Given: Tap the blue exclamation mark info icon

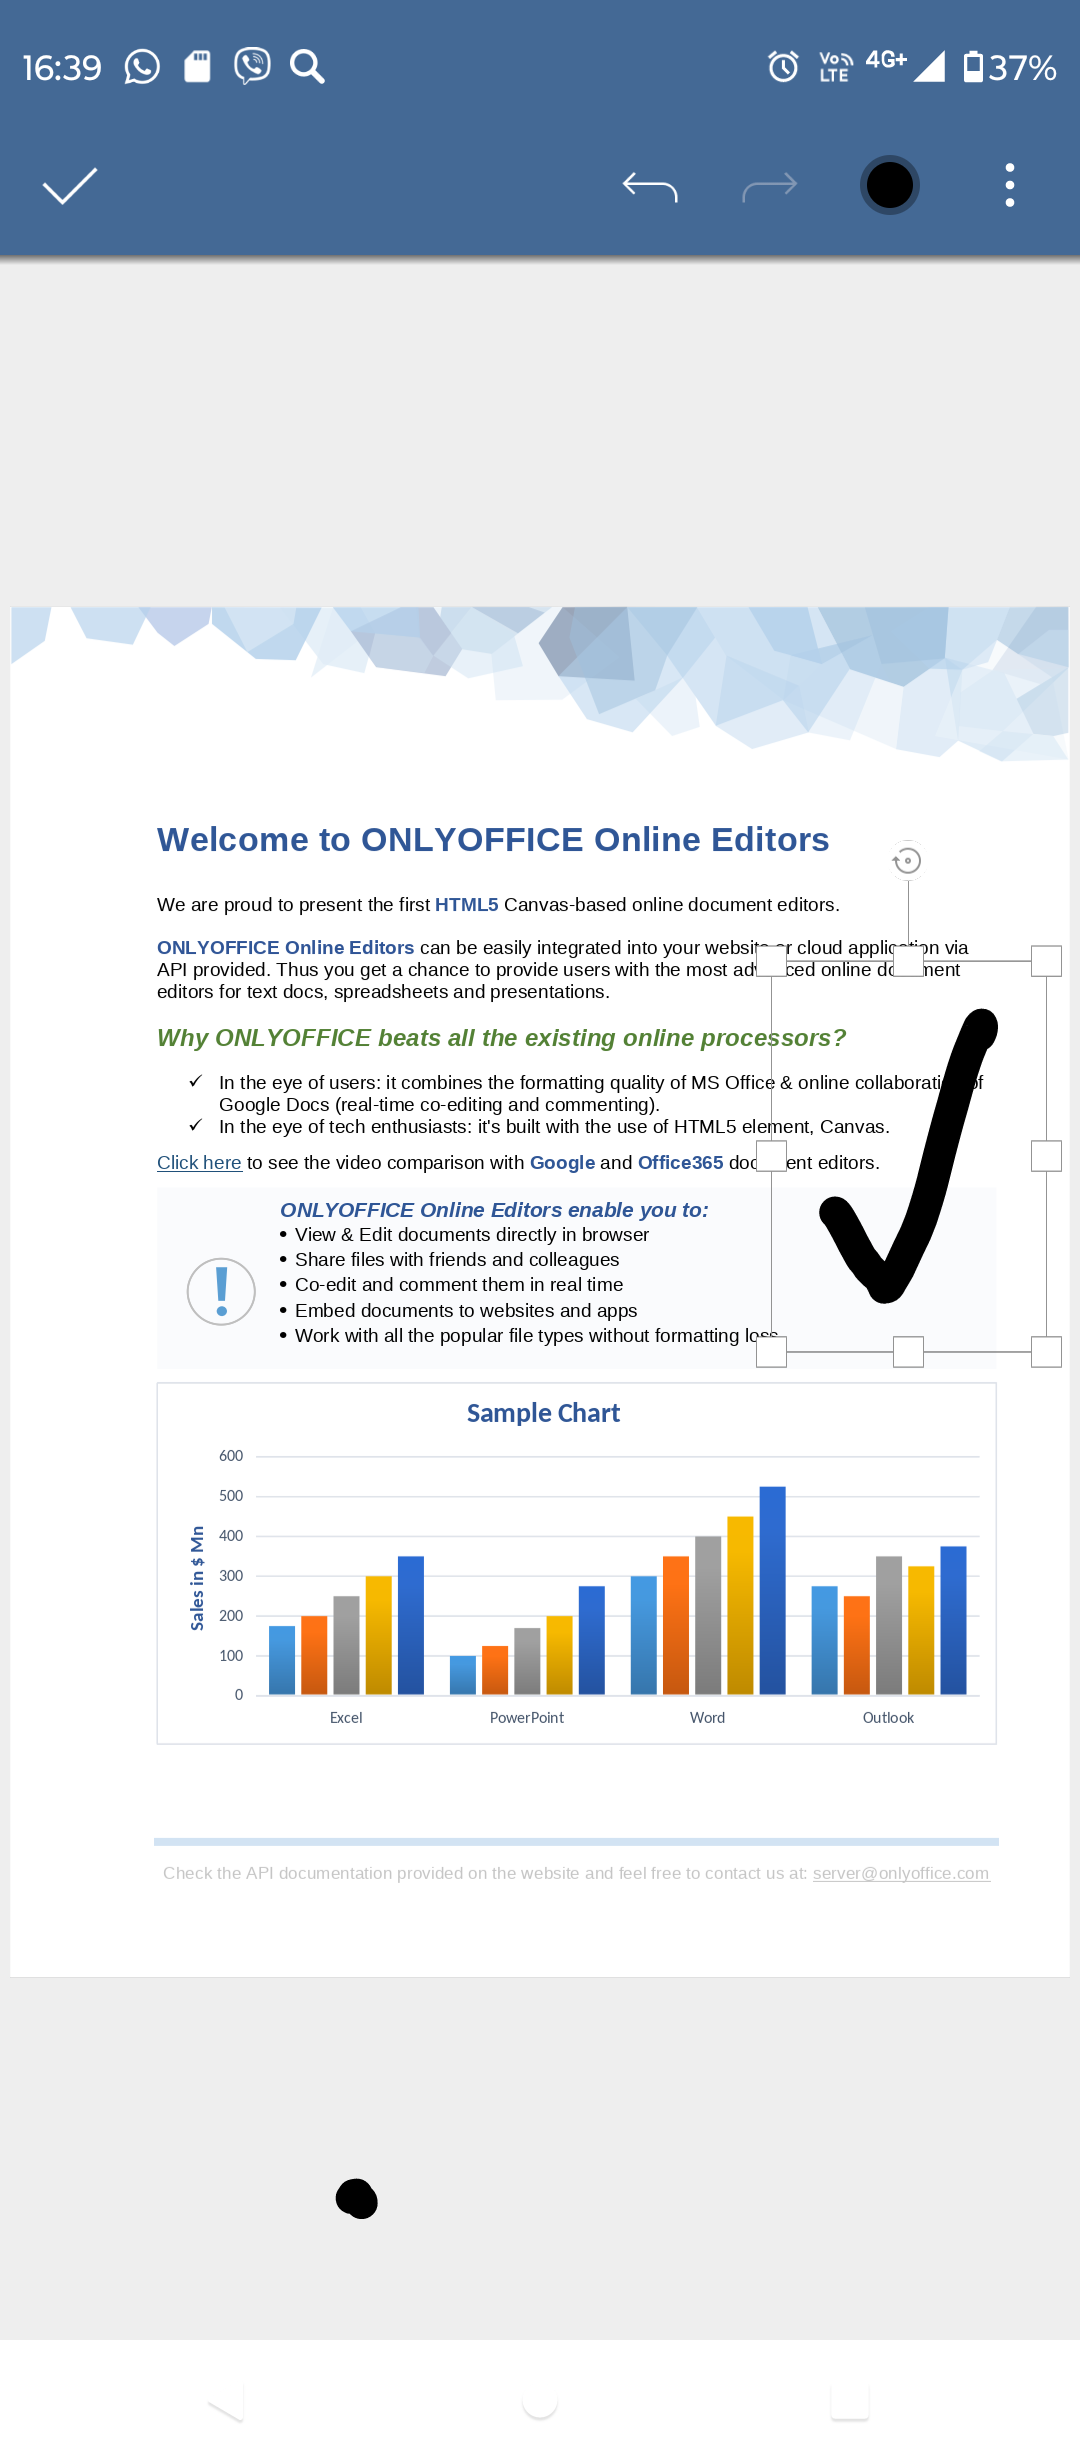Looking at the screenshot, I should tap(221, 1291).
